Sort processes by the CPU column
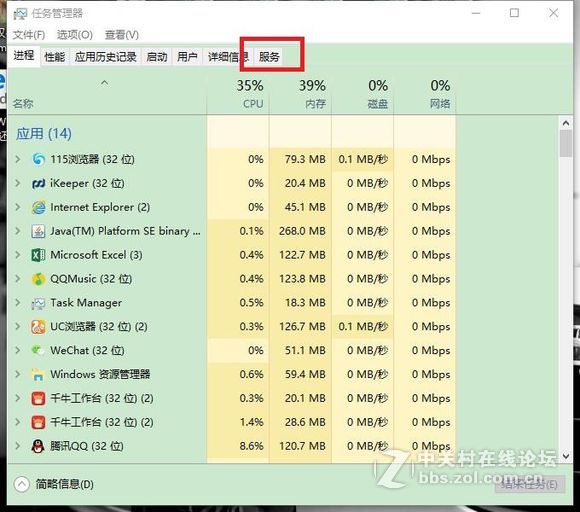Viewport: 580px width, 512px height. tap(238, 94)
